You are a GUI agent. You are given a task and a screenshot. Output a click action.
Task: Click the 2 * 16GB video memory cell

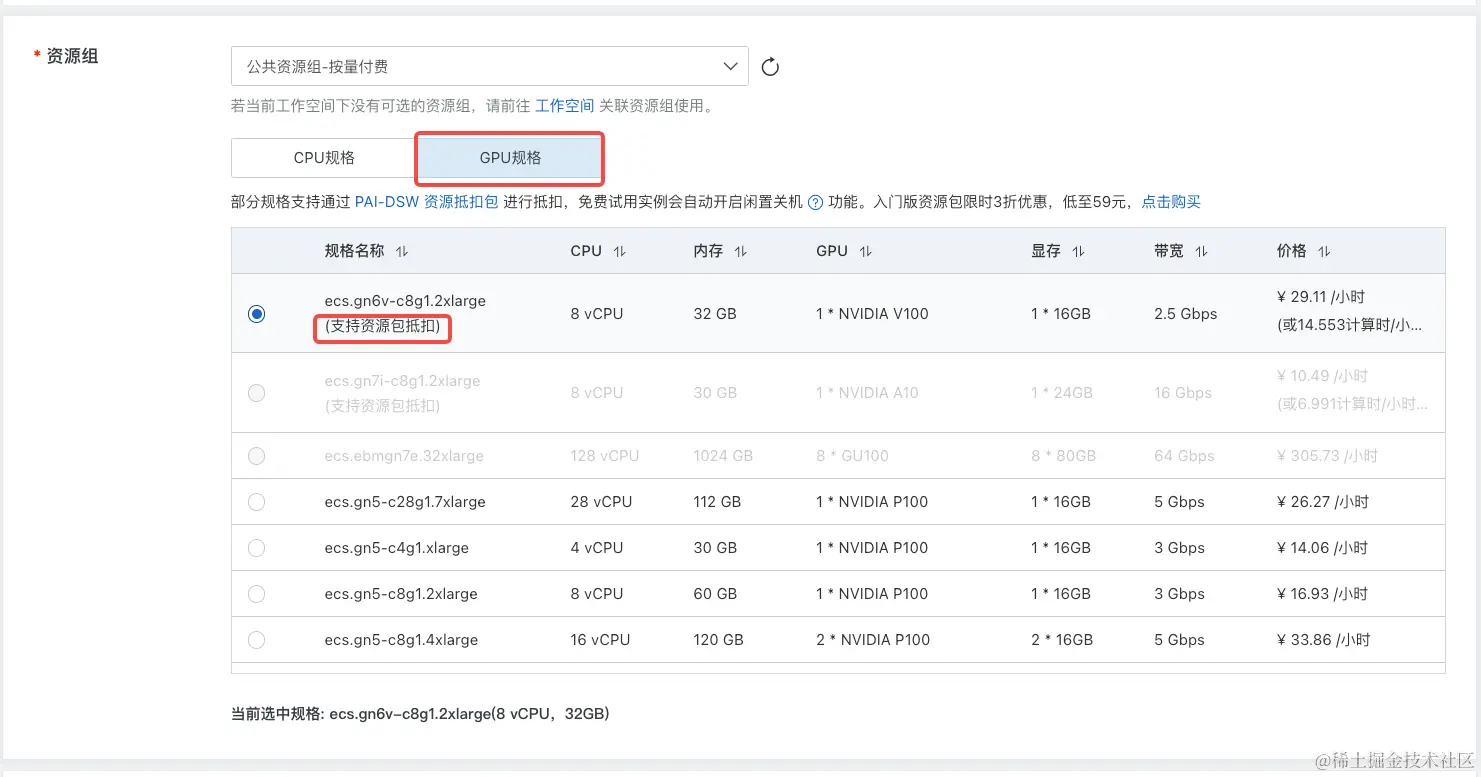(1062, 640)
